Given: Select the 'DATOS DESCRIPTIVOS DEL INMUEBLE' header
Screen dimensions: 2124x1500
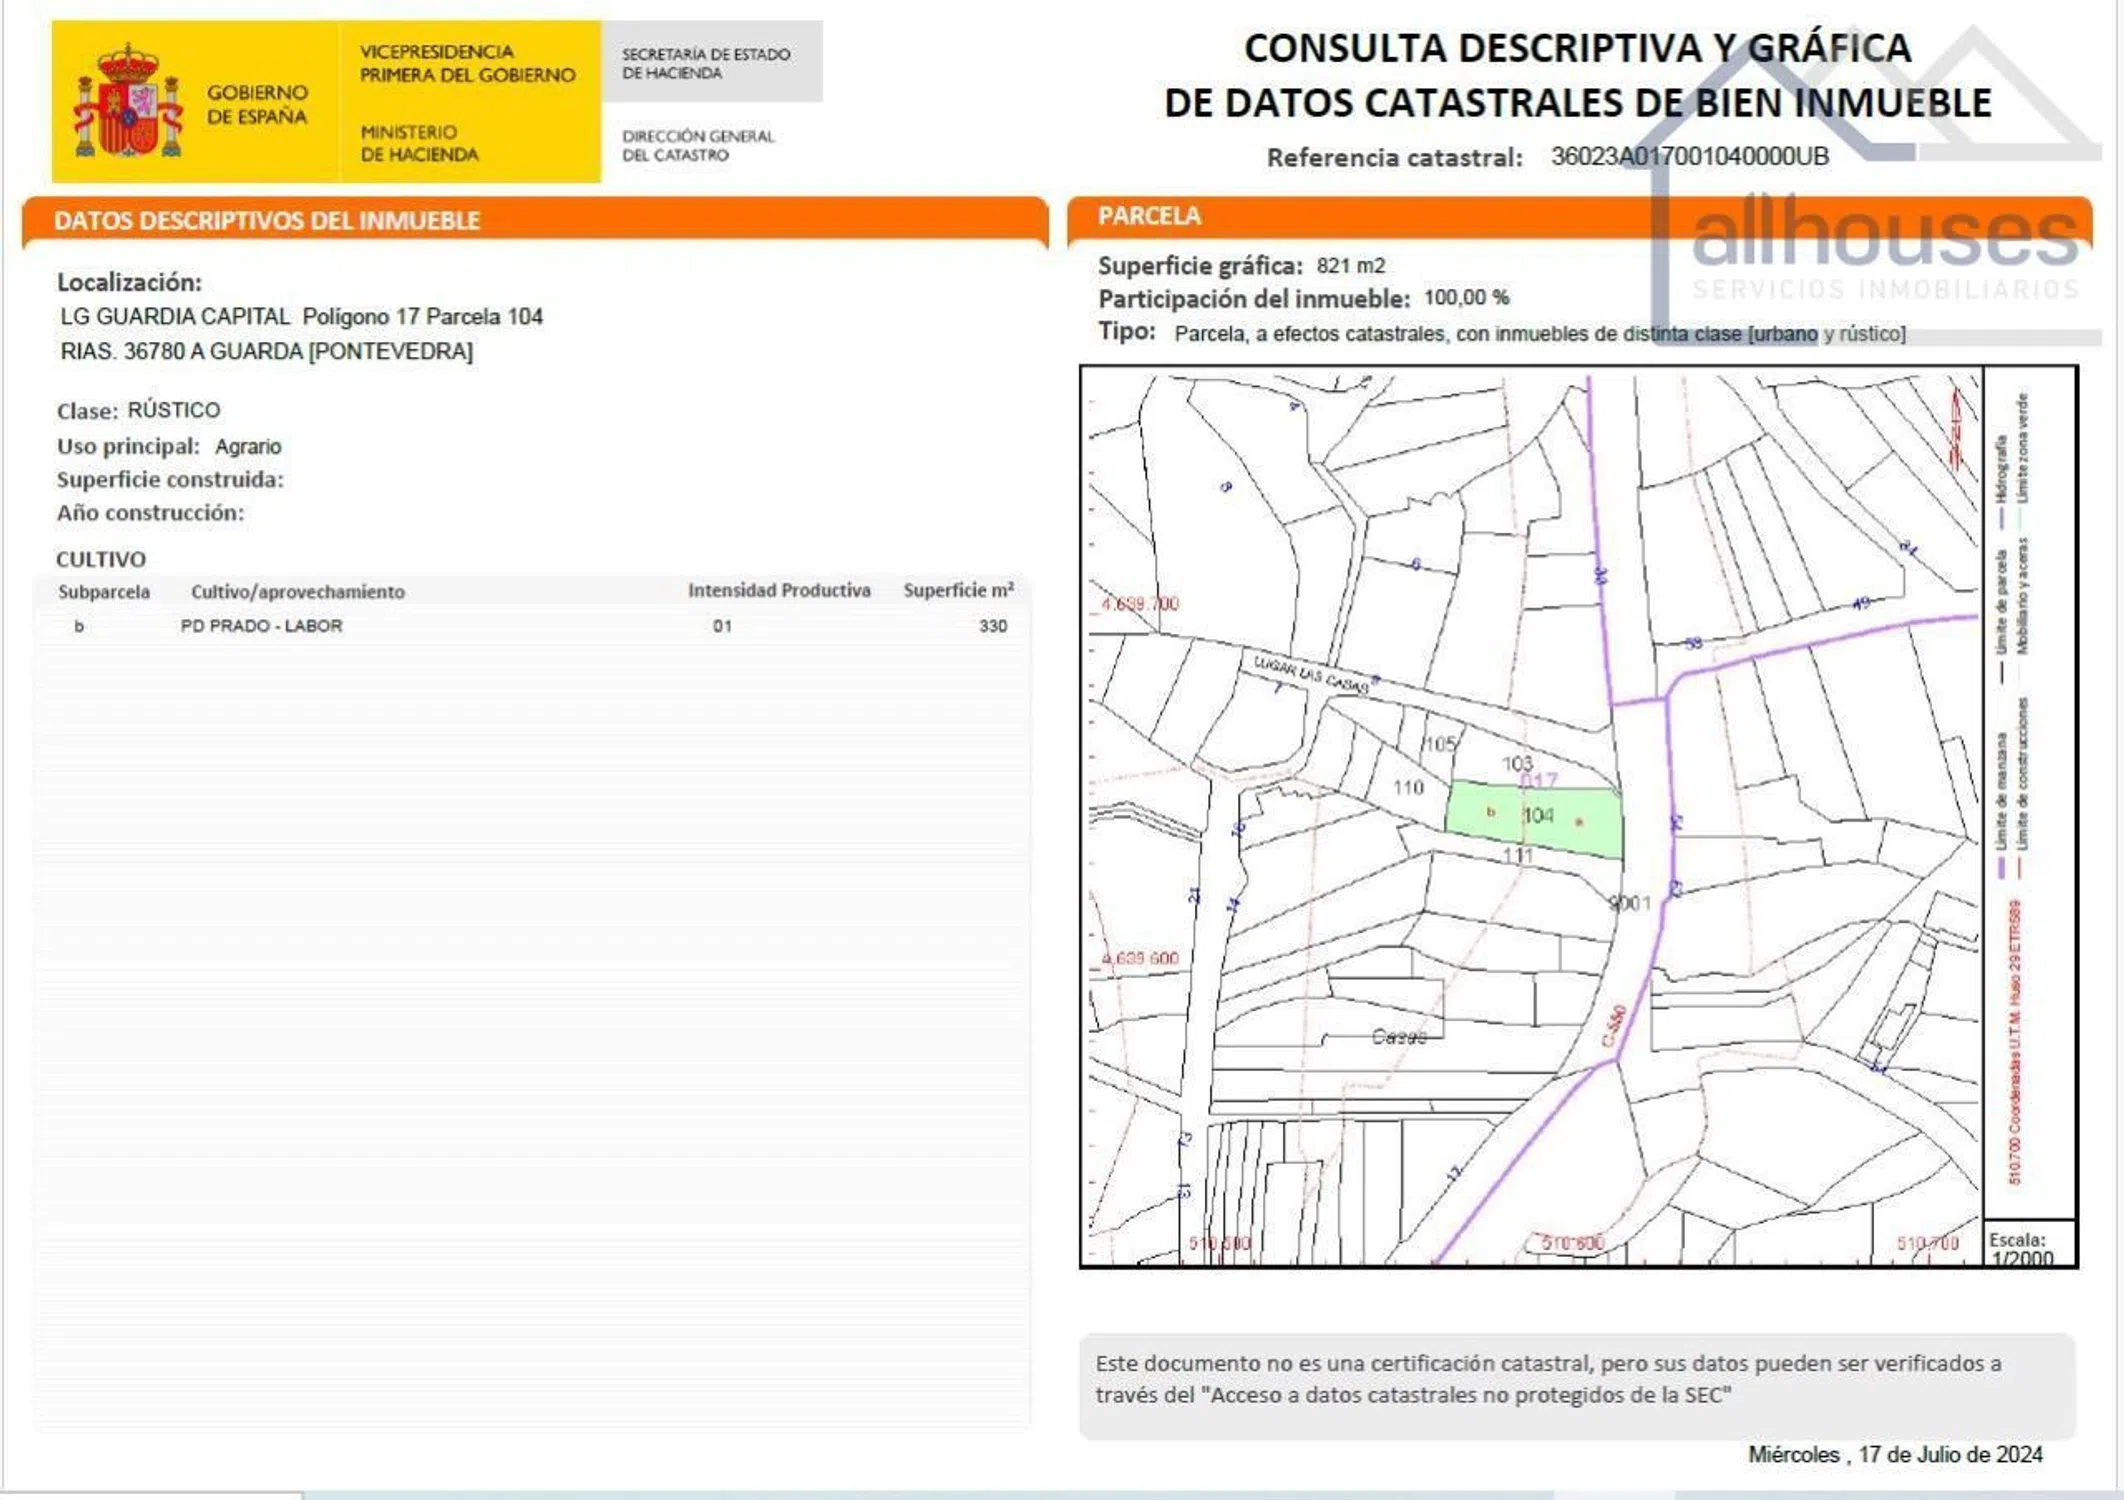Looking at the screenshot, I should (267, 221).
